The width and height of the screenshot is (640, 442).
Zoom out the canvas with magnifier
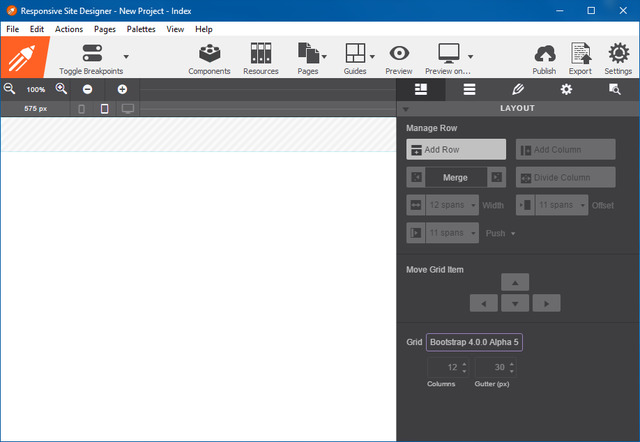pyautogui.click(x=10, y=89)
